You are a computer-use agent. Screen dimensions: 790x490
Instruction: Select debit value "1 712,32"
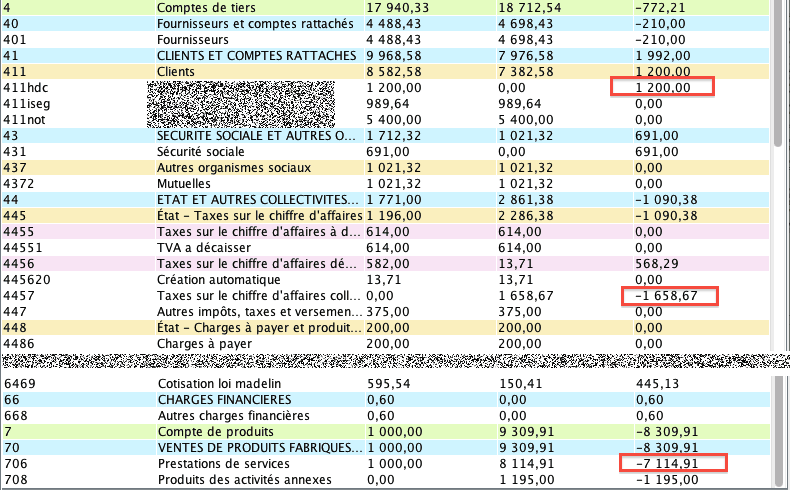[x=394, y=135]
